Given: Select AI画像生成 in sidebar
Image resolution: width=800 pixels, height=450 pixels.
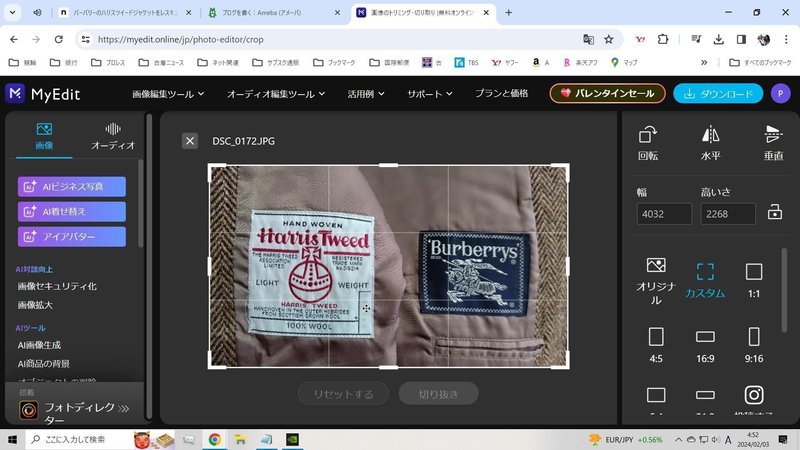Looking at the screenshot, I should coord(39,345).
